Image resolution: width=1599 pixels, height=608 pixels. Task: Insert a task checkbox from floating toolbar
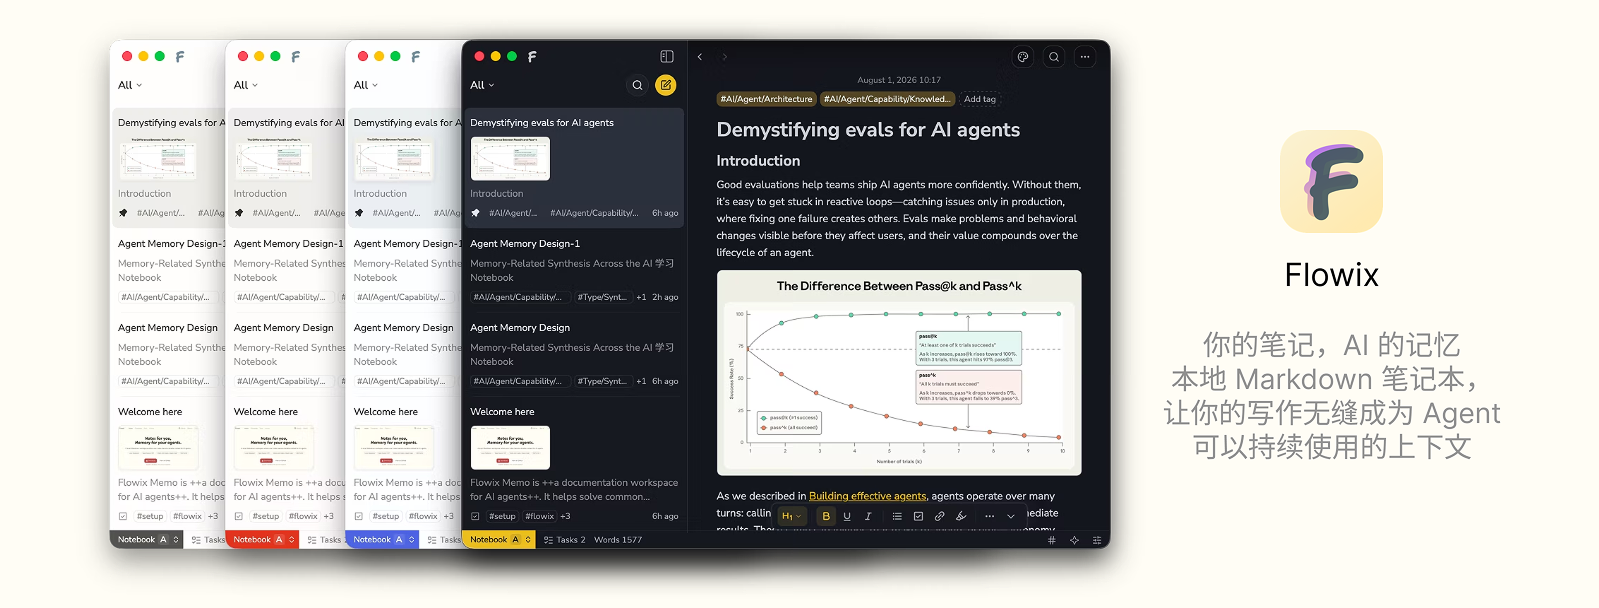[x=918, y=516]
